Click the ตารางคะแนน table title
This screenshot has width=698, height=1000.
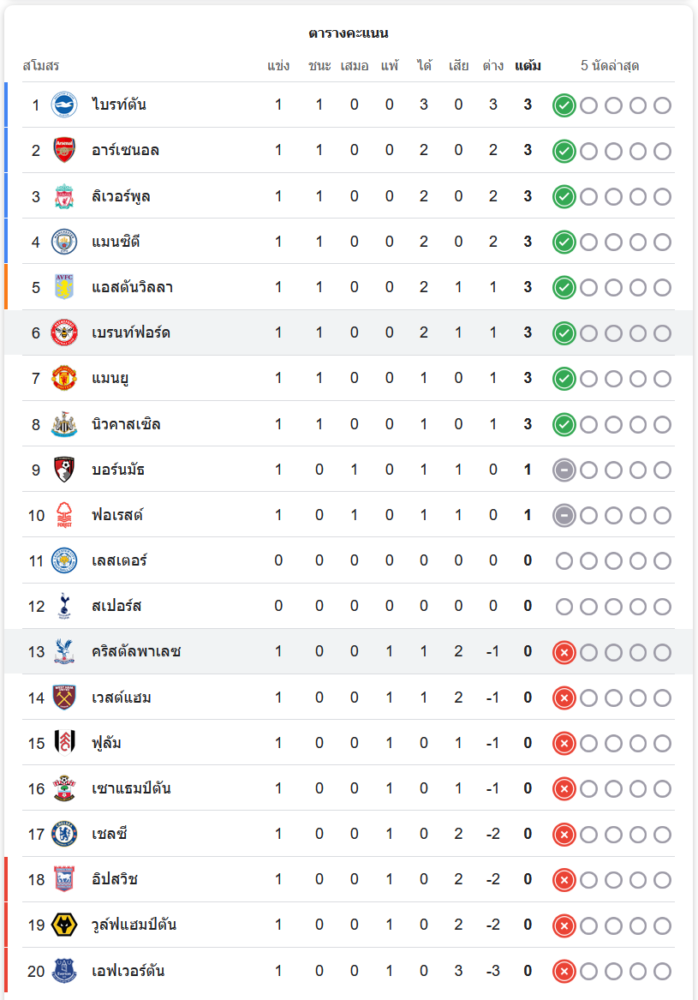[x=348, y=33]
